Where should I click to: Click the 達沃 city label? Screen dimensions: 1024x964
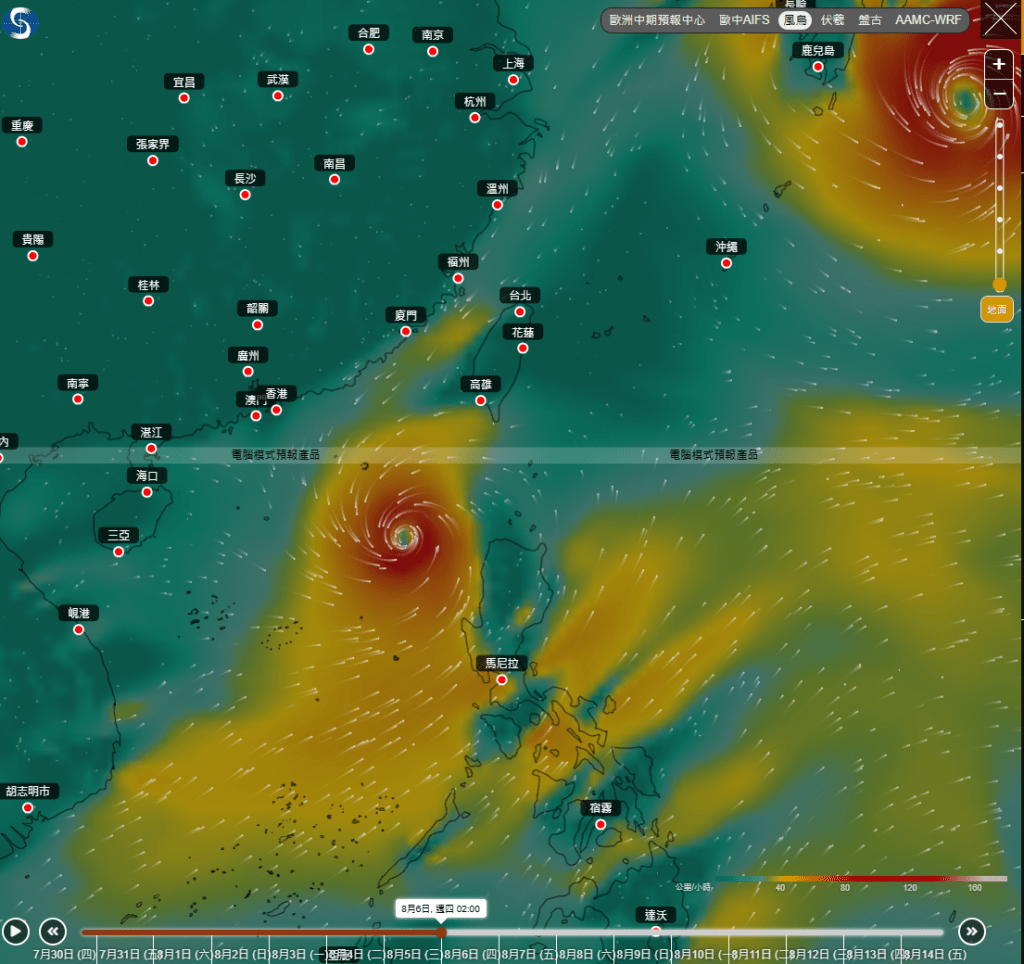pyautogui.click(x=656, y=915)
